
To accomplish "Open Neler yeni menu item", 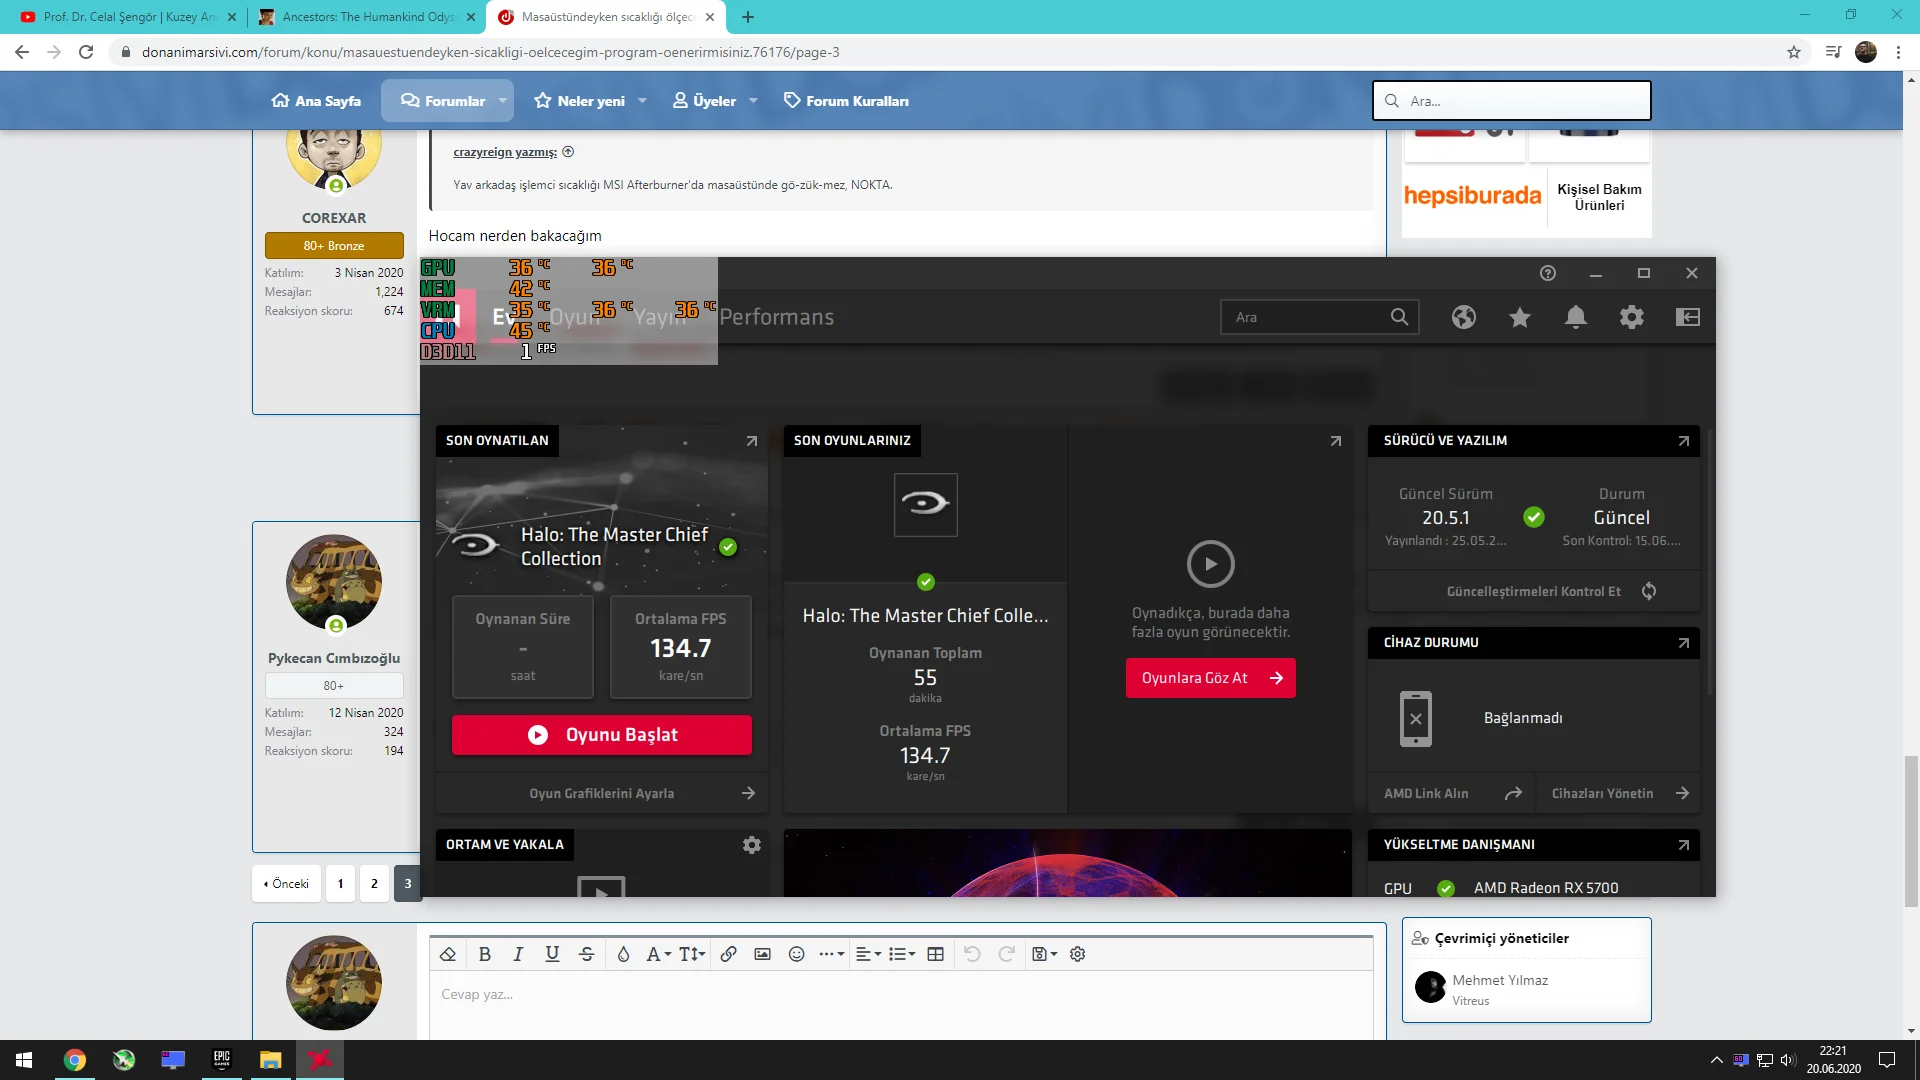I will coord(580,101).
